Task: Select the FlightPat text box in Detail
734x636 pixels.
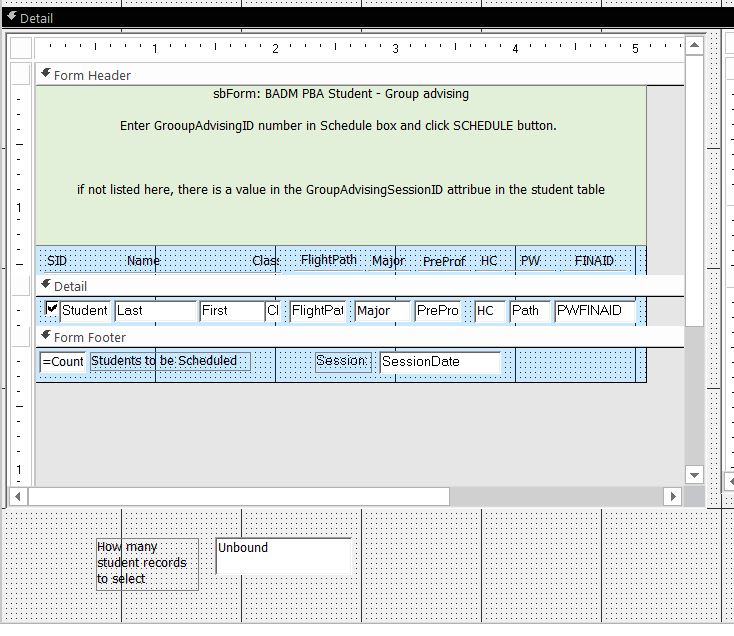Action: tap(318, 311)
